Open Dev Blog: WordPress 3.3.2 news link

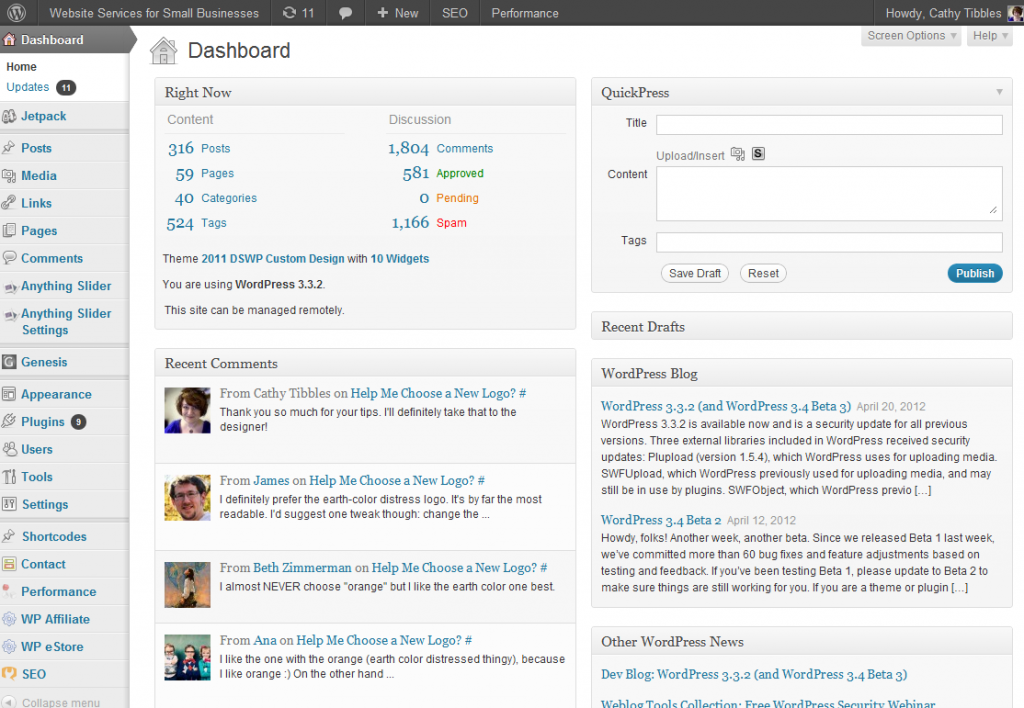pos(754,675)
